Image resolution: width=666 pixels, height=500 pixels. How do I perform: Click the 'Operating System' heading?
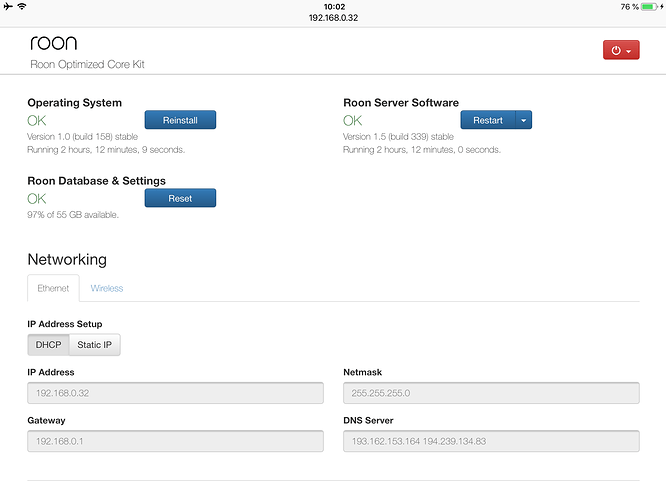[74, 103]
